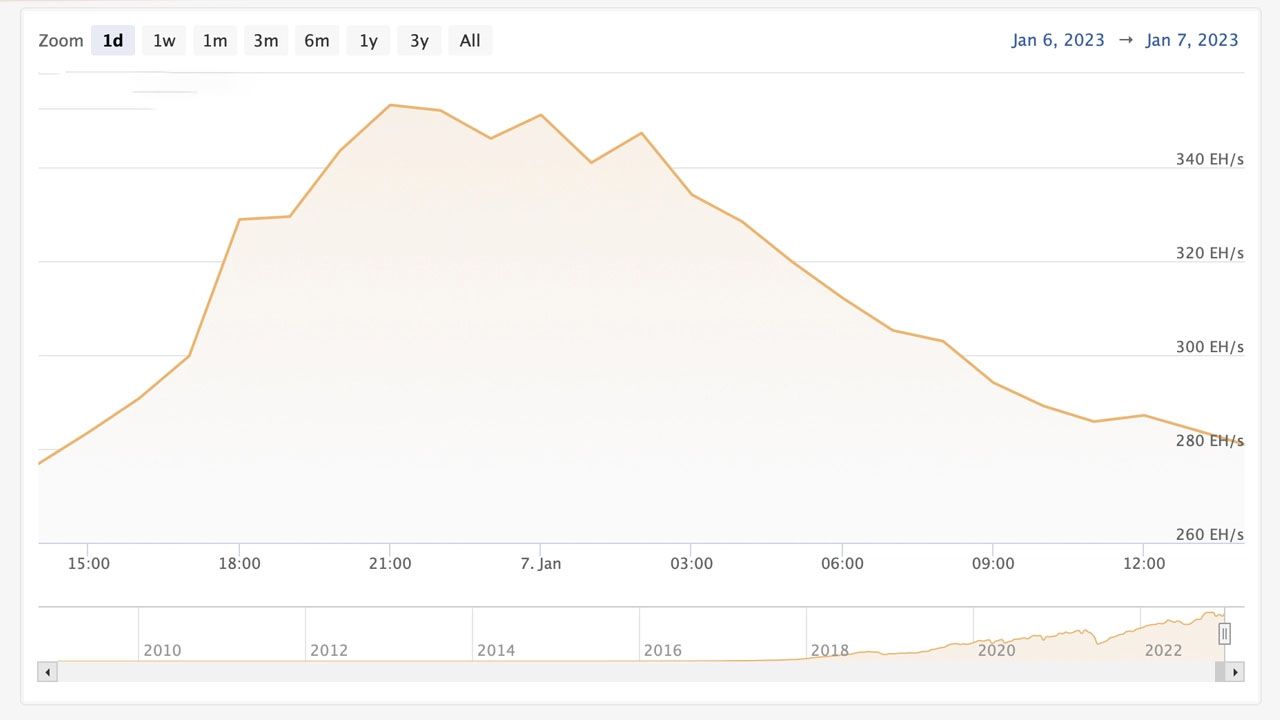Click the 2016 navigator year marker
1280x720 pixels.
coord(663,650)
